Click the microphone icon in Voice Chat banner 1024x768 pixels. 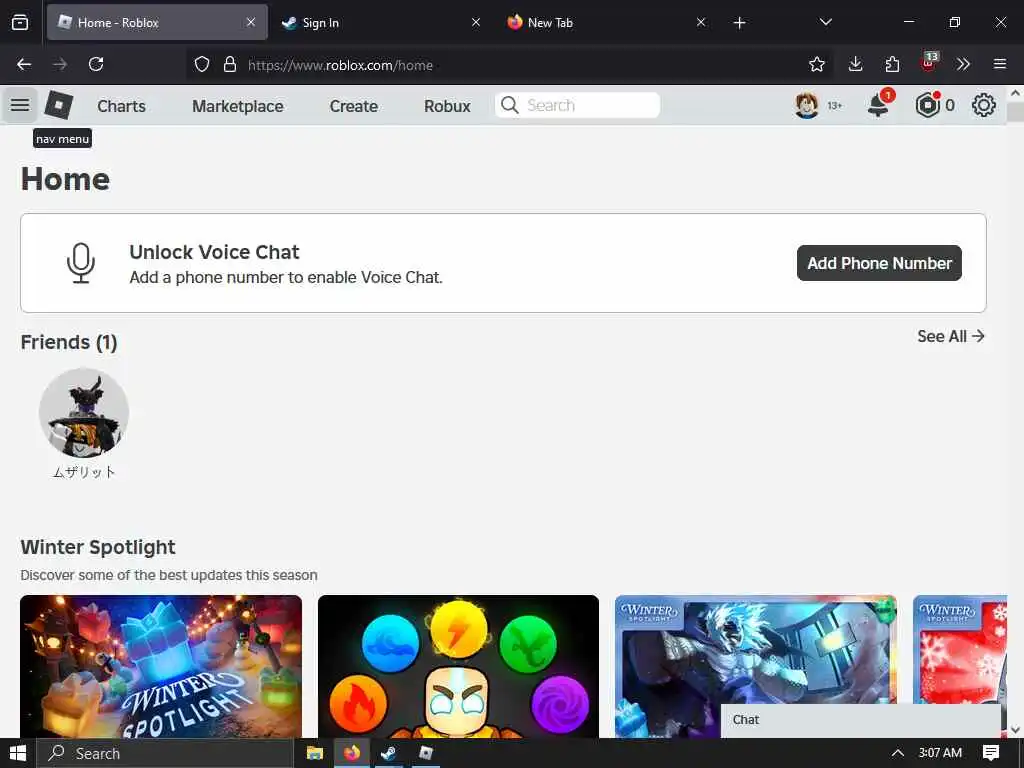[81, 263]
